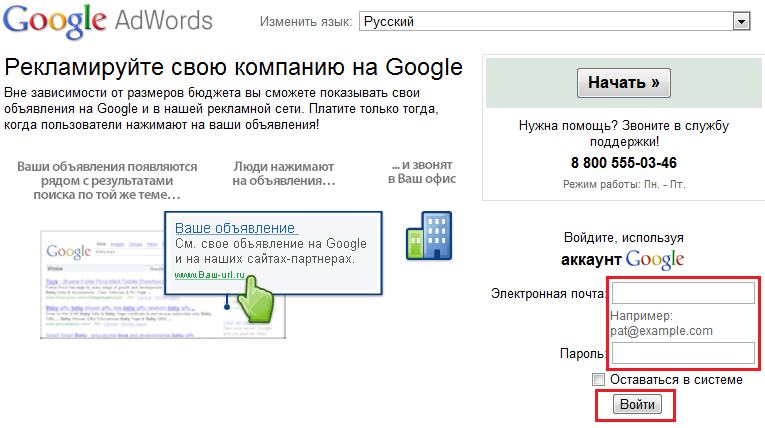Click the caption Люди нажимают на объявления

284,174
